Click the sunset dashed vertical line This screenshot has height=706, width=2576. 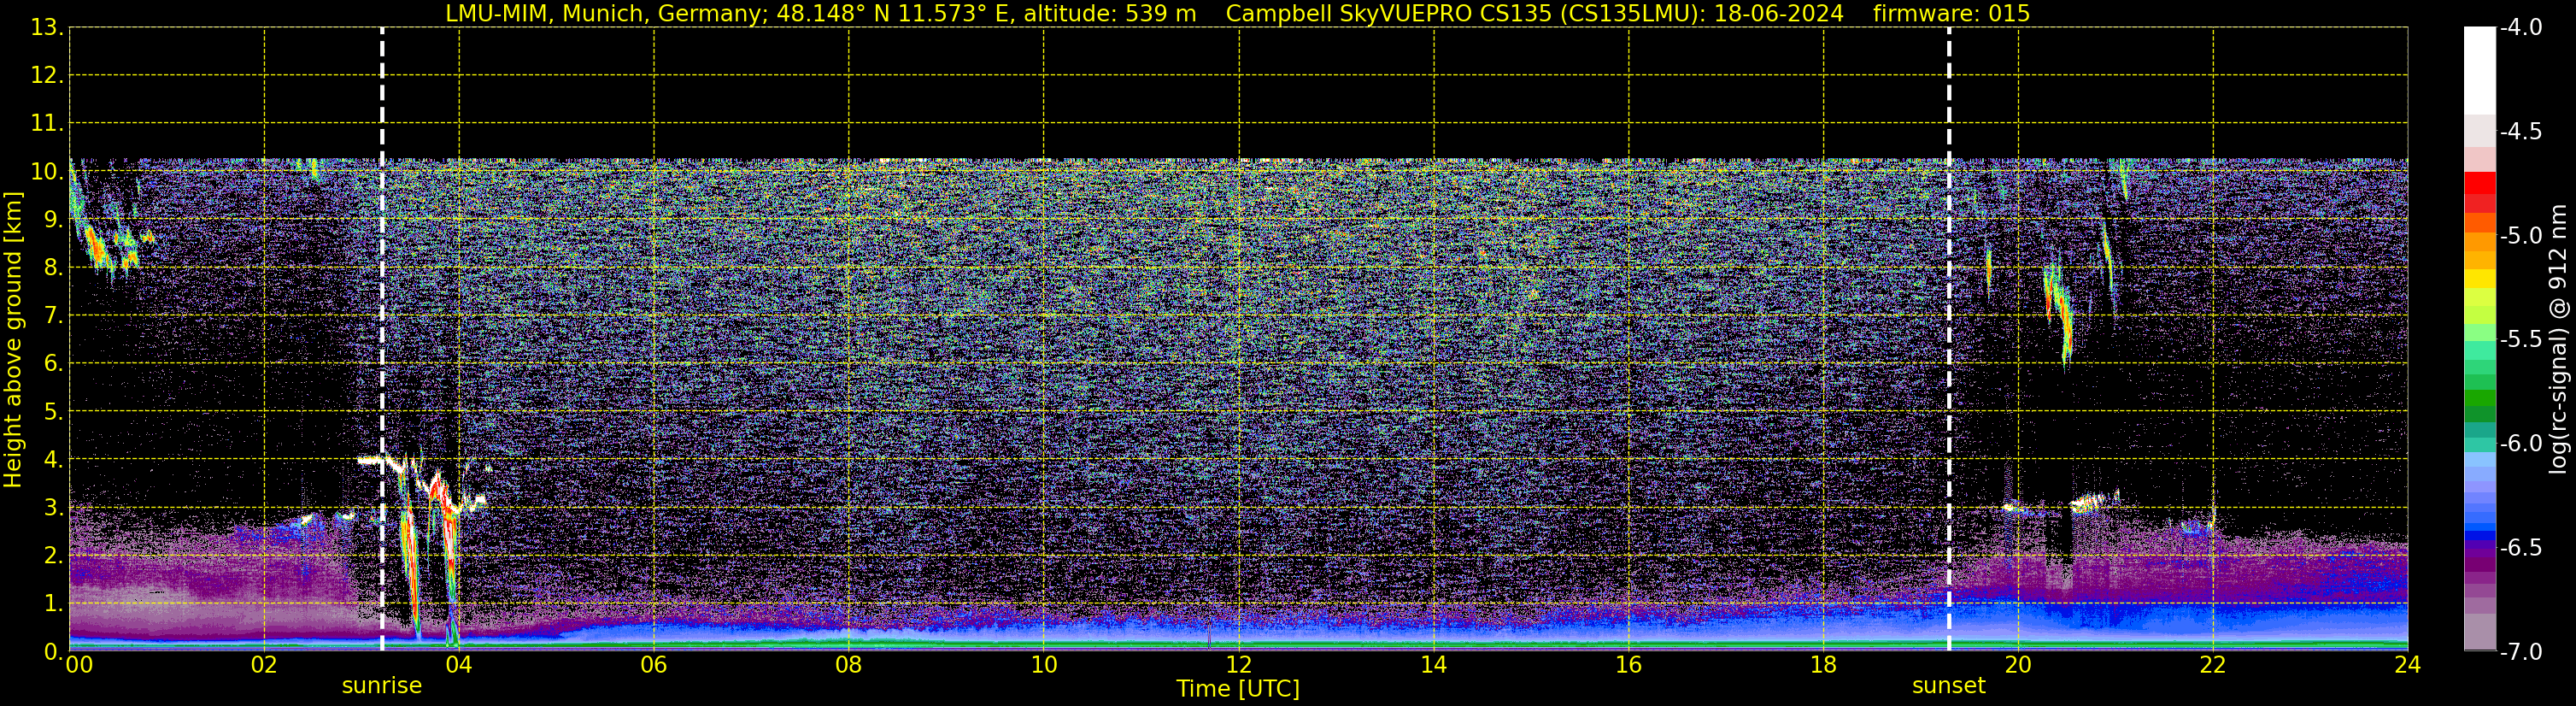[x=1949, y=339]
